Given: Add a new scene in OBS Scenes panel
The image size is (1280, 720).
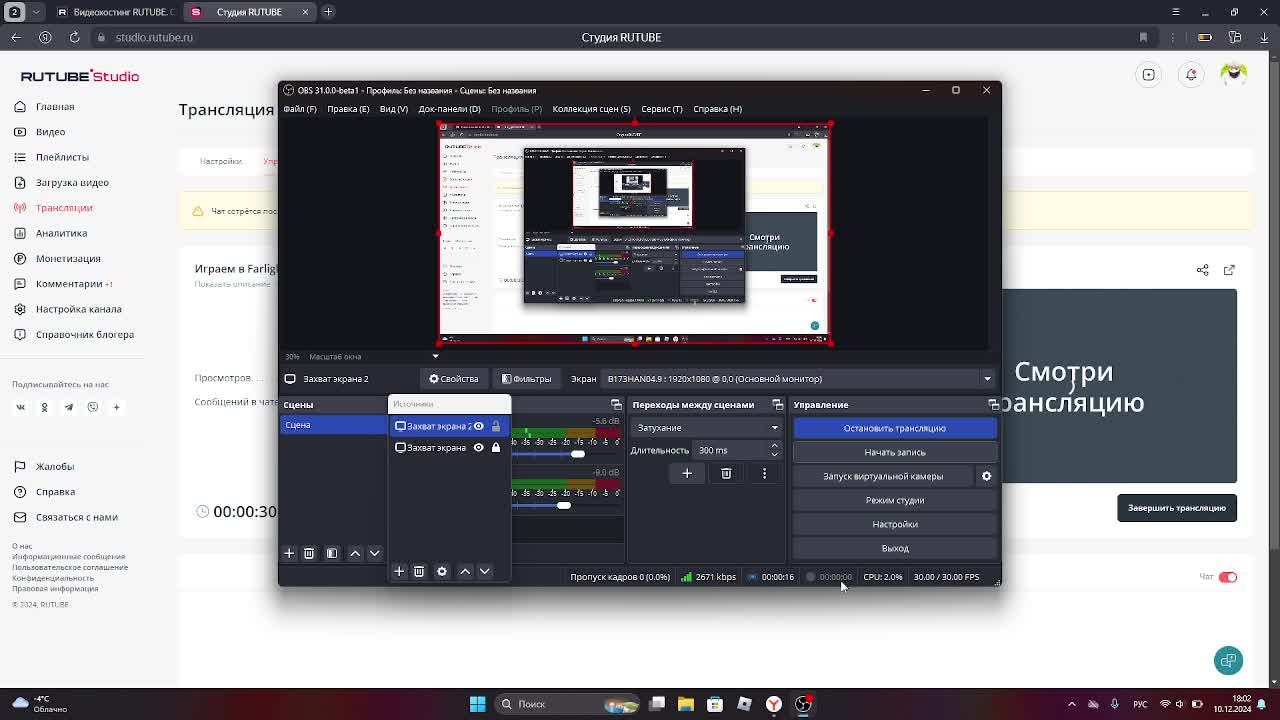Looking at the screenshot, I should pos(289,553).
